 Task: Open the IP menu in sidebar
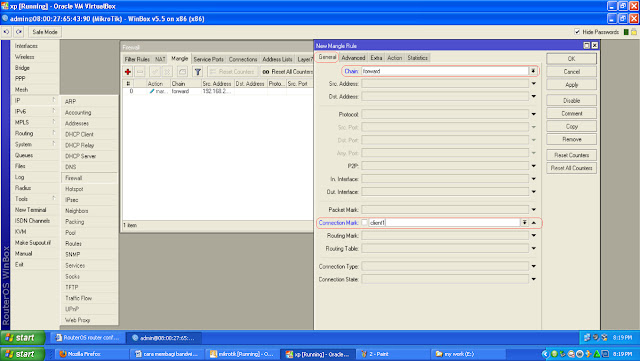click(x=35, y=100)
